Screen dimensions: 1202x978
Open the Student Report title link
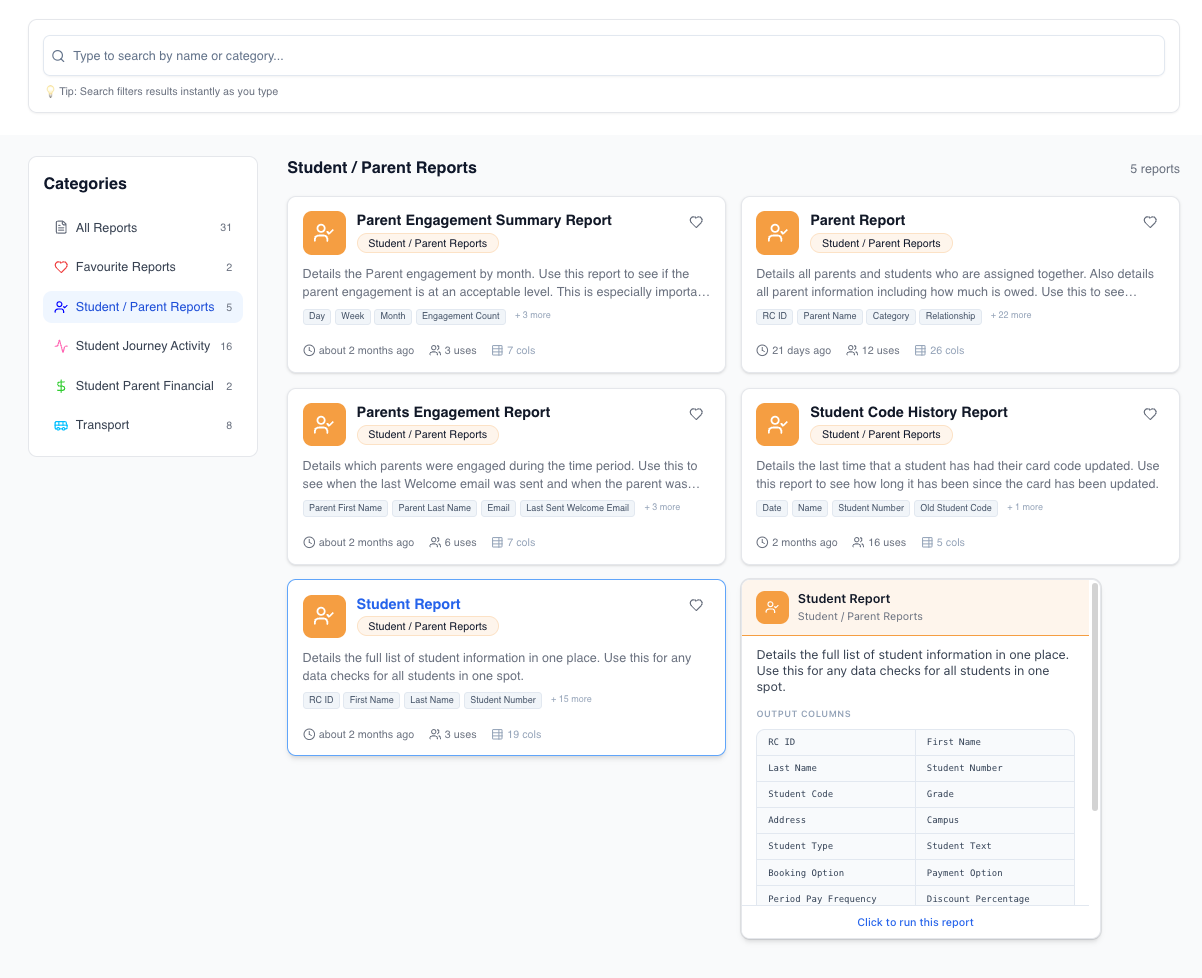[408, 604]
